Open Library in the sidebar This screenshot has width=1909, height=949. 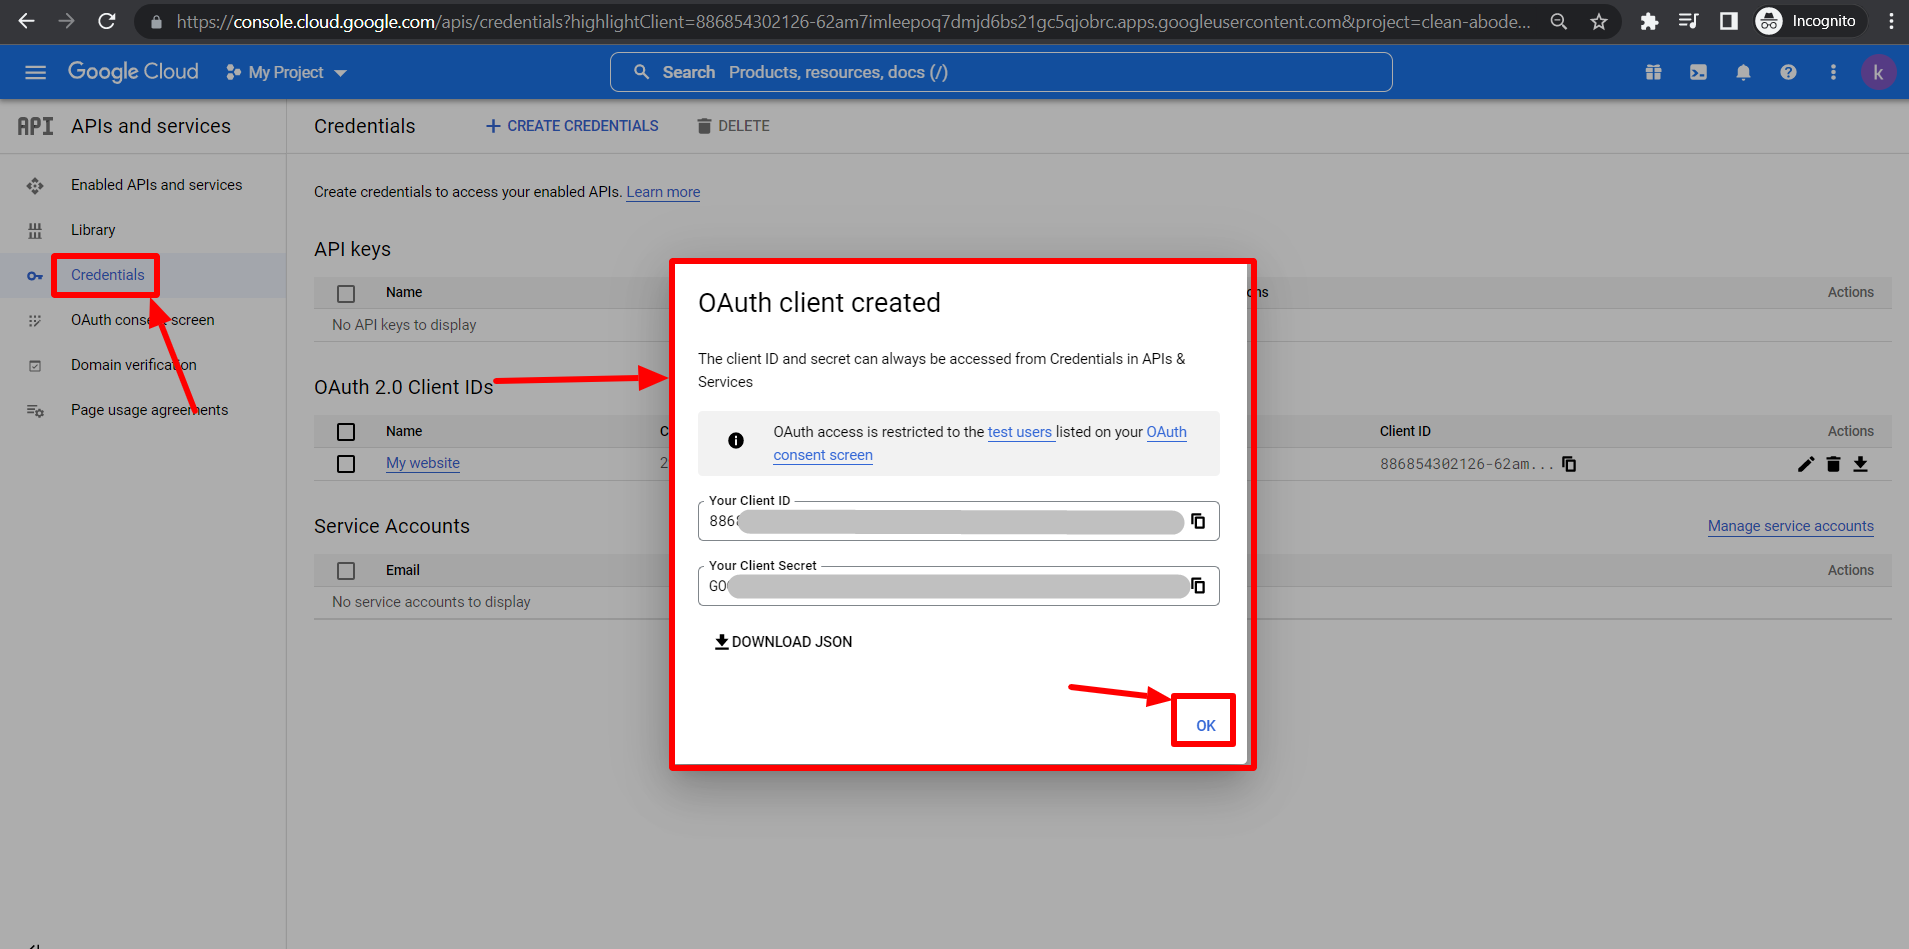93,230
